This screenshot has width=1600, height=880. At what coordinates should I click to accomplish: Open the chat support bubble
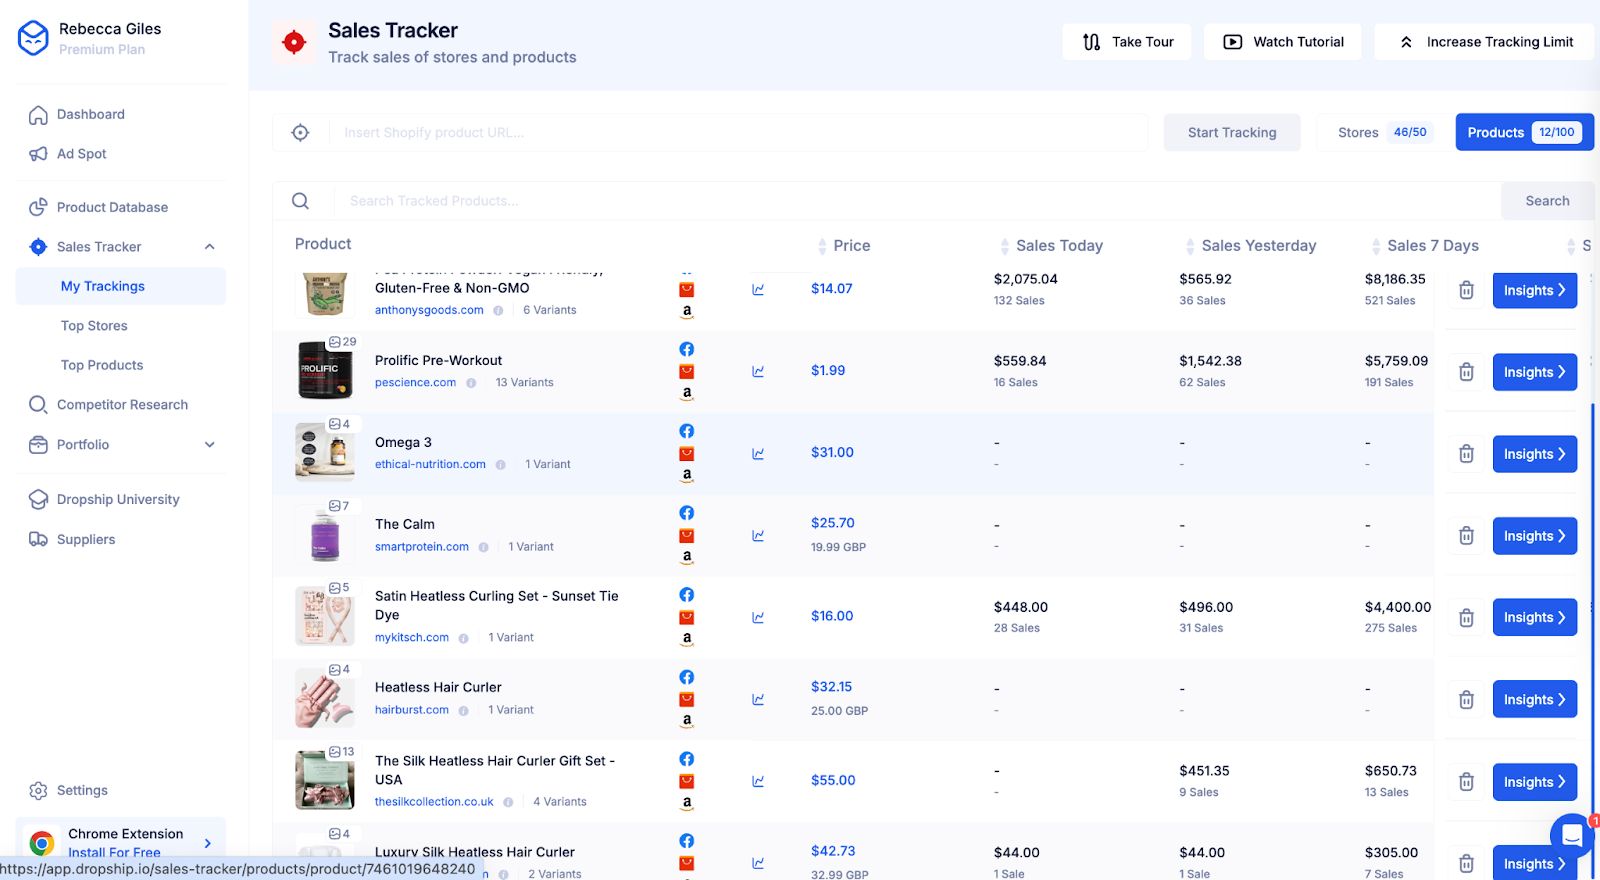[x=1571, y=835]
